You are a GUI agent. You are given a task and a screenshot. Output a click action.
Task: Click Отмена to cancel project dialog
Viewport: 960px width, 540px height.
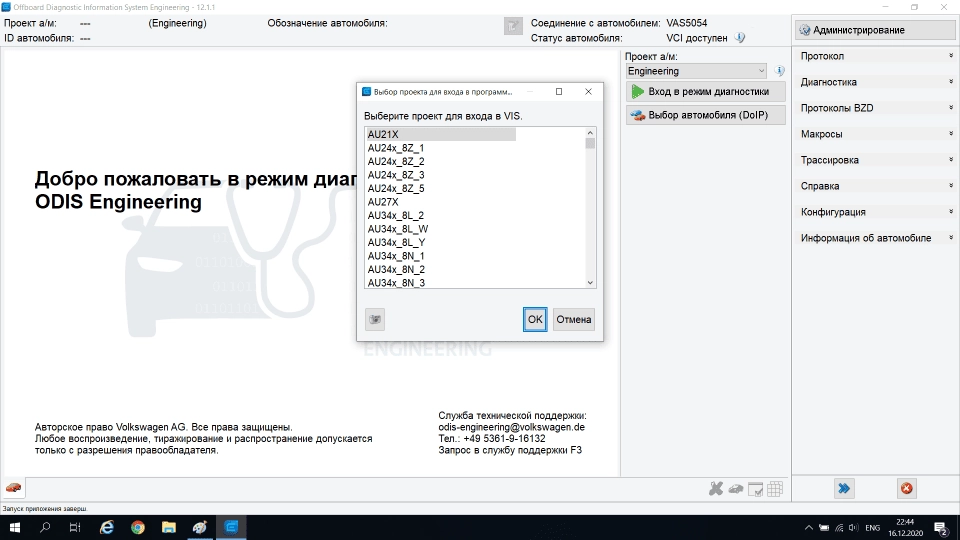(574, 319)
